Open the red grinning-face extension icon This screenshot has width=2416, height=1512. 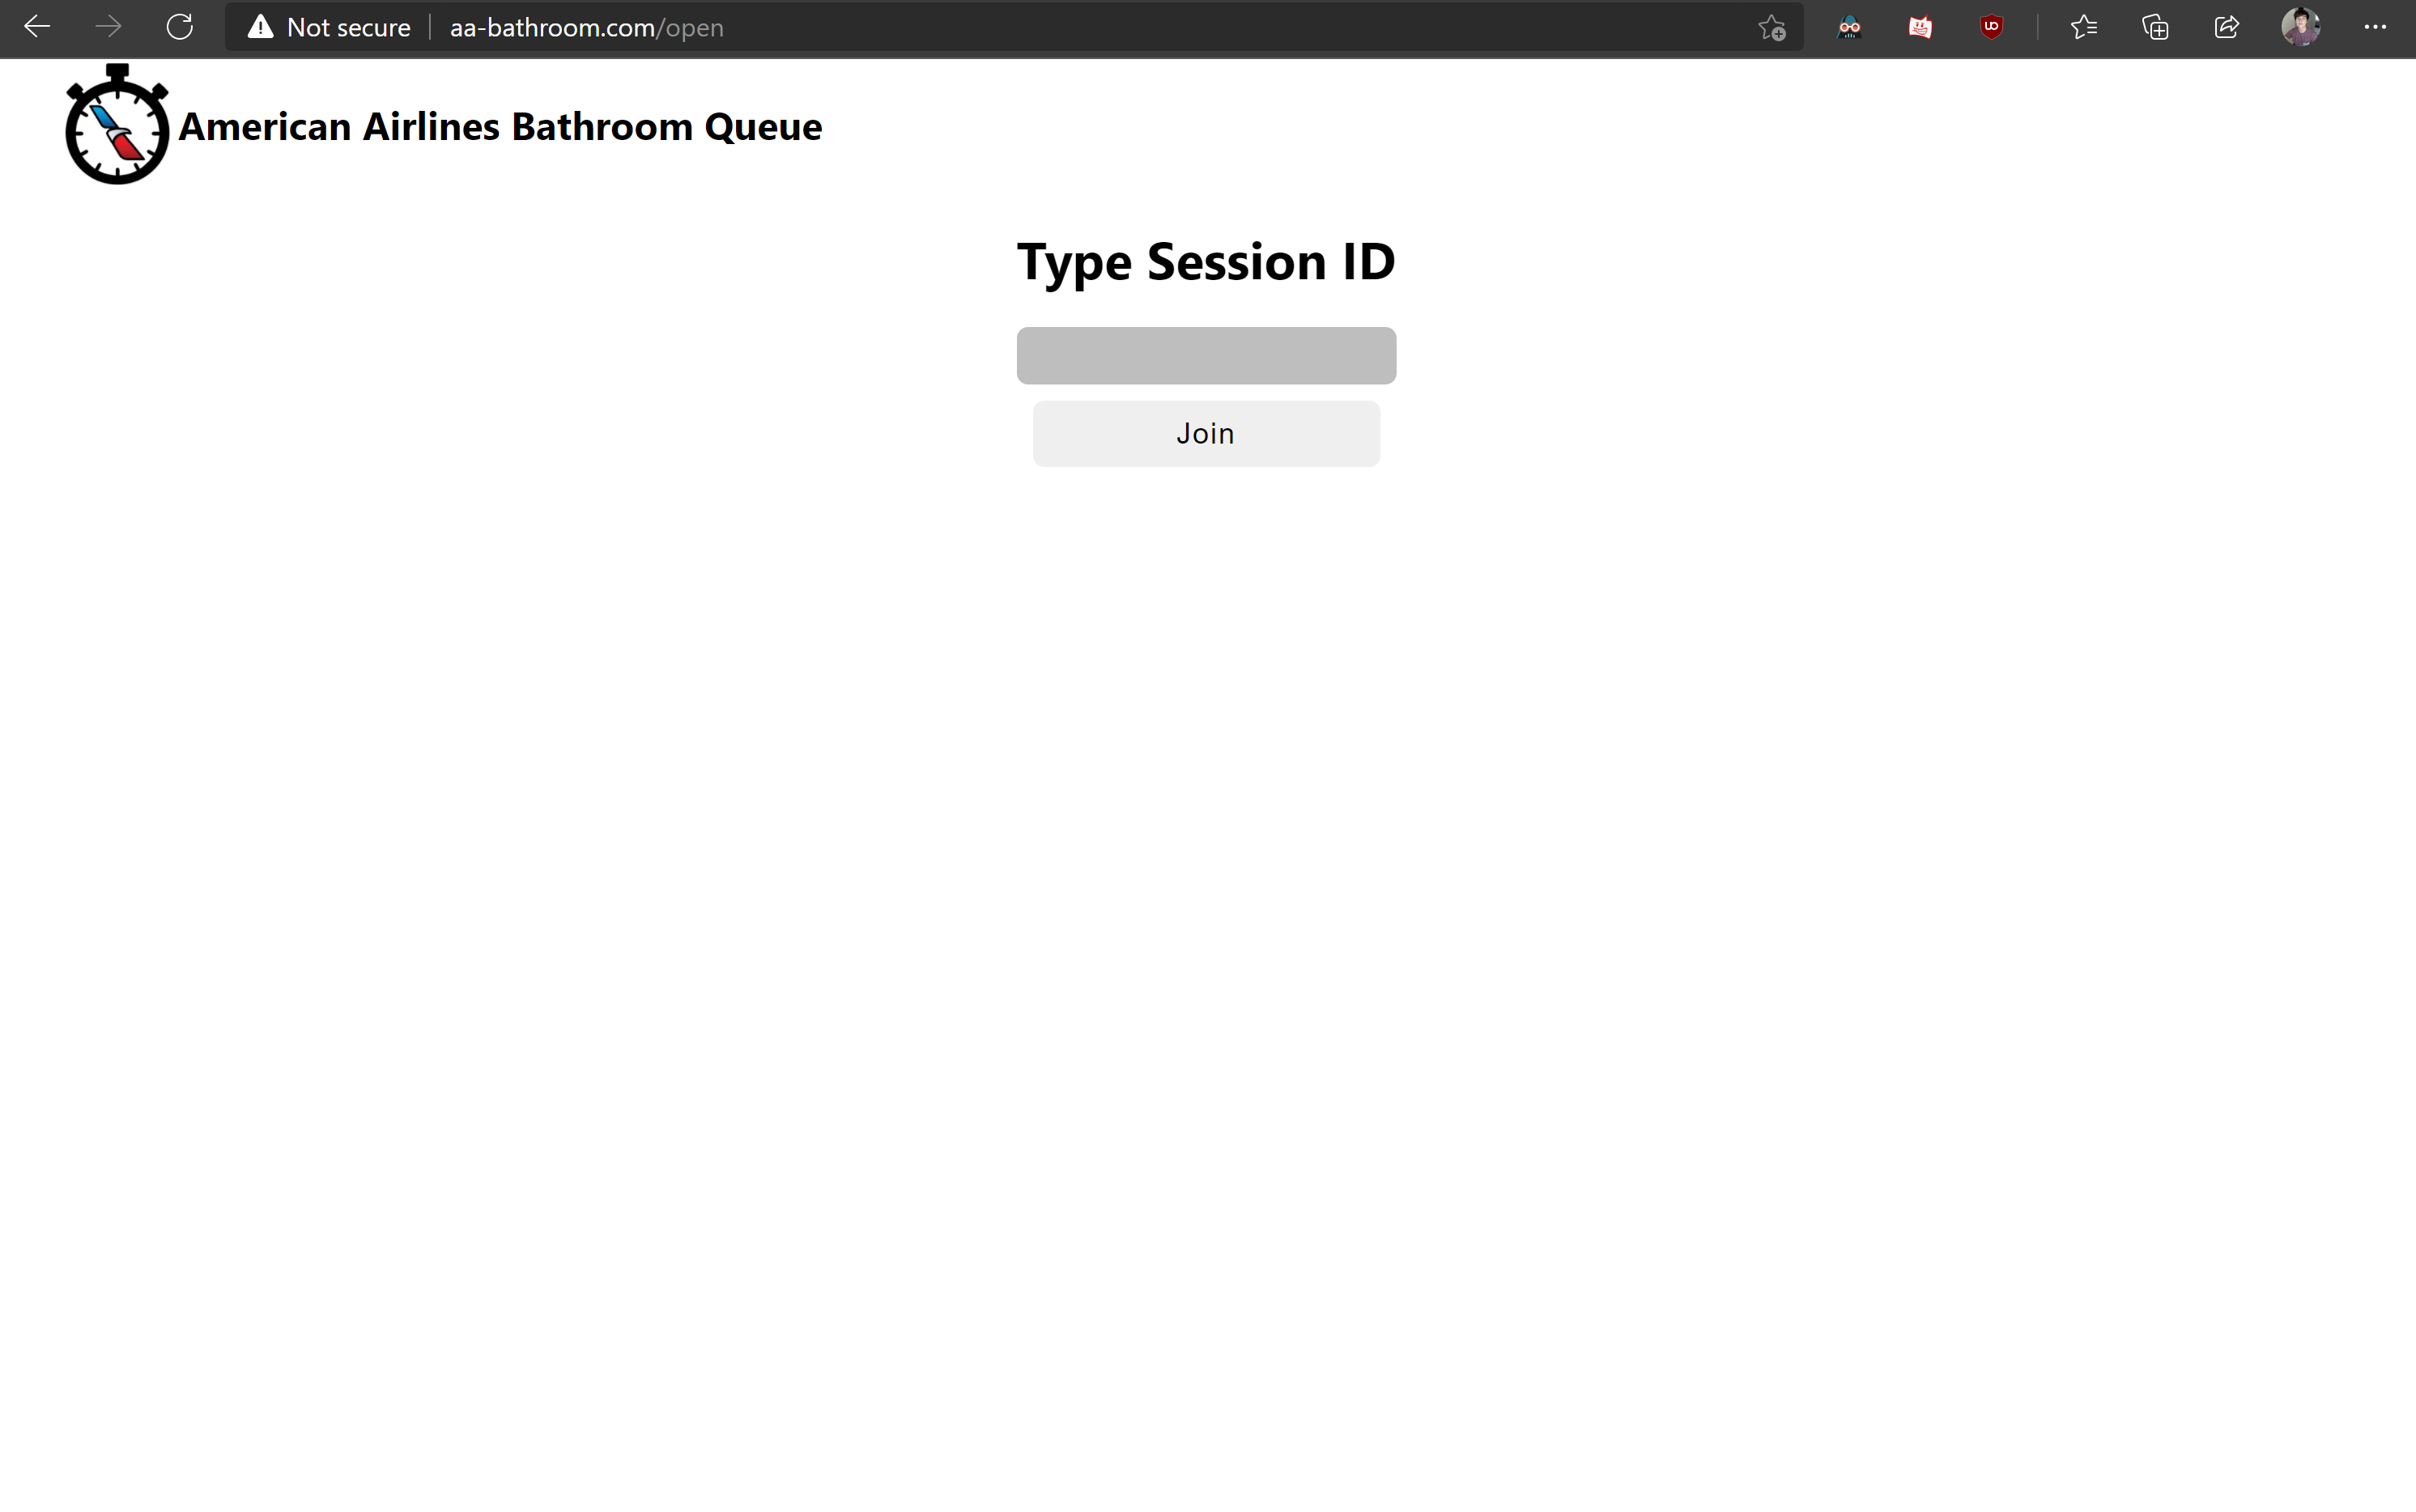(x=1920, y=27)
